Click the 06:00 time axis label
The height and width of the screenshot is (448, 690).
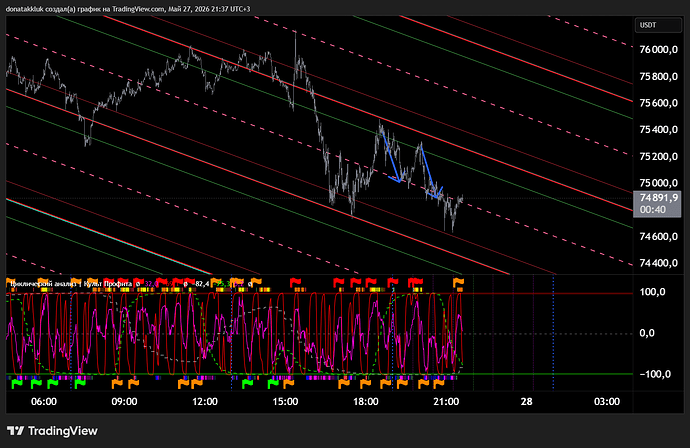[x=44, y=402]
